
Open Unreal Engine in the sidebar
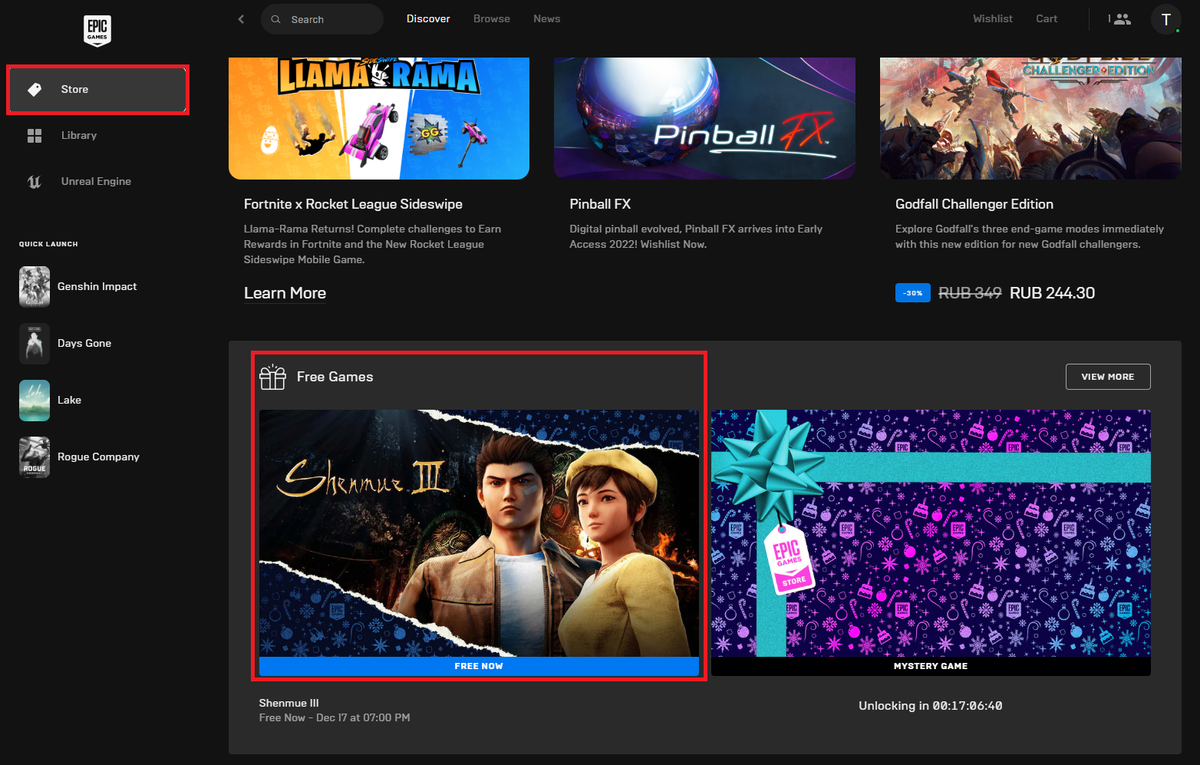pos(97,182)
